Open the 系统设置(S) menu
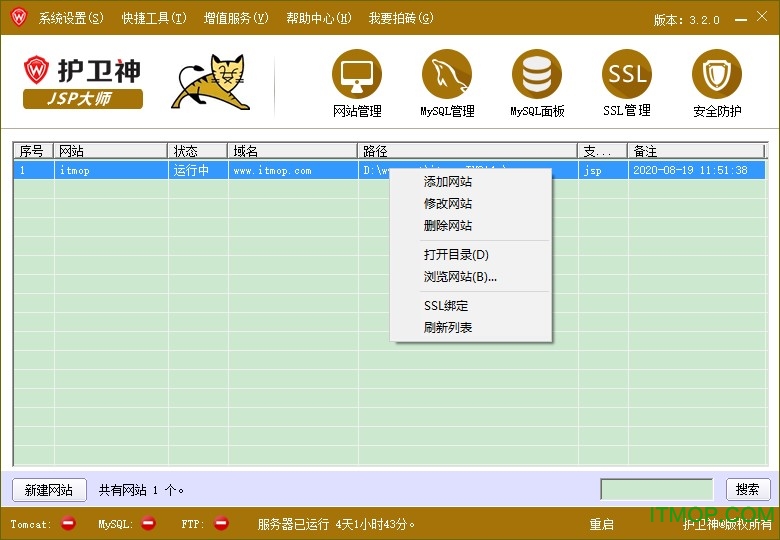 pos(71,18)
